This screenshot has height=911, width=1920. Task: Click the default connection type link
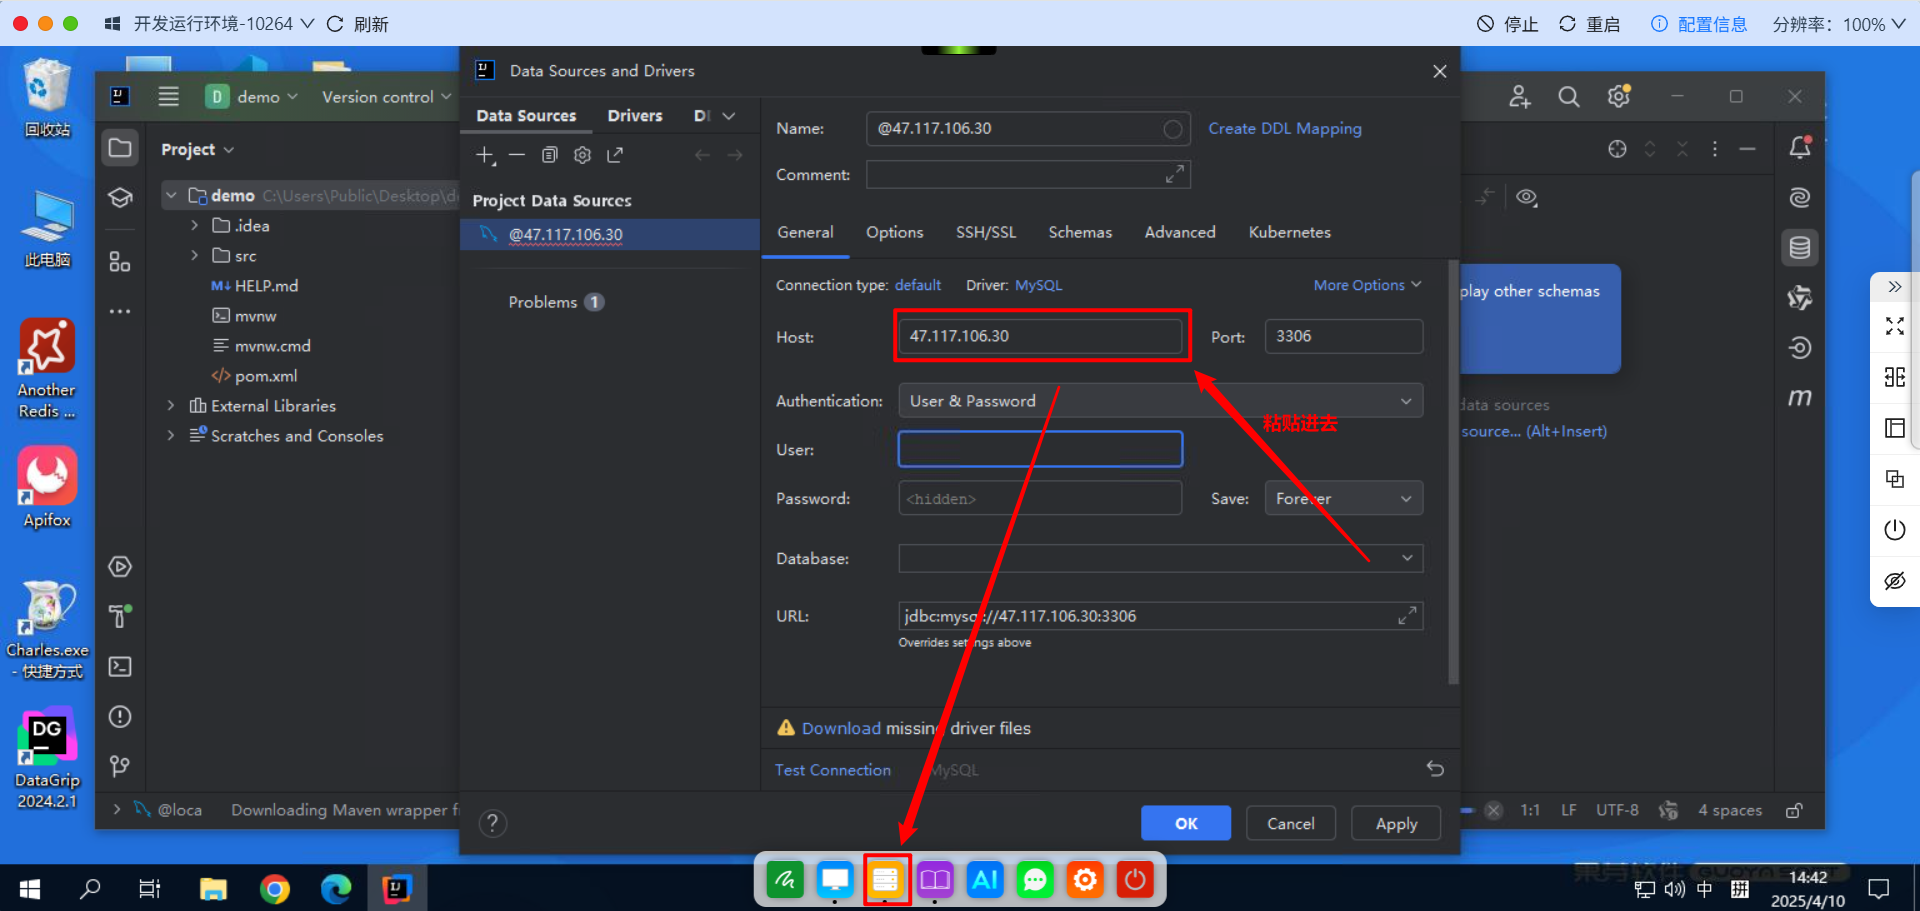point(918,285)
